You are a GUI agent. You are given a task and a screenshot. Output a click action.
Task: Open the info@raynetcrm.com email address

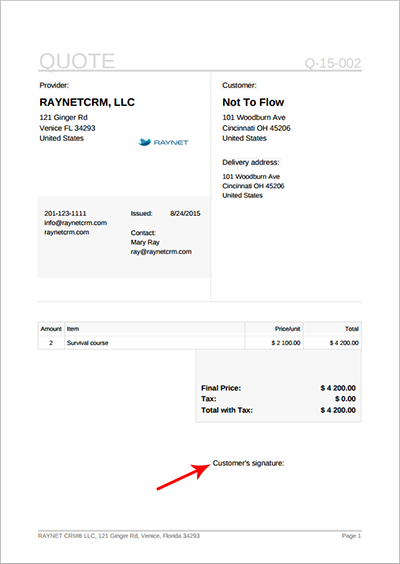click(76, 223)
